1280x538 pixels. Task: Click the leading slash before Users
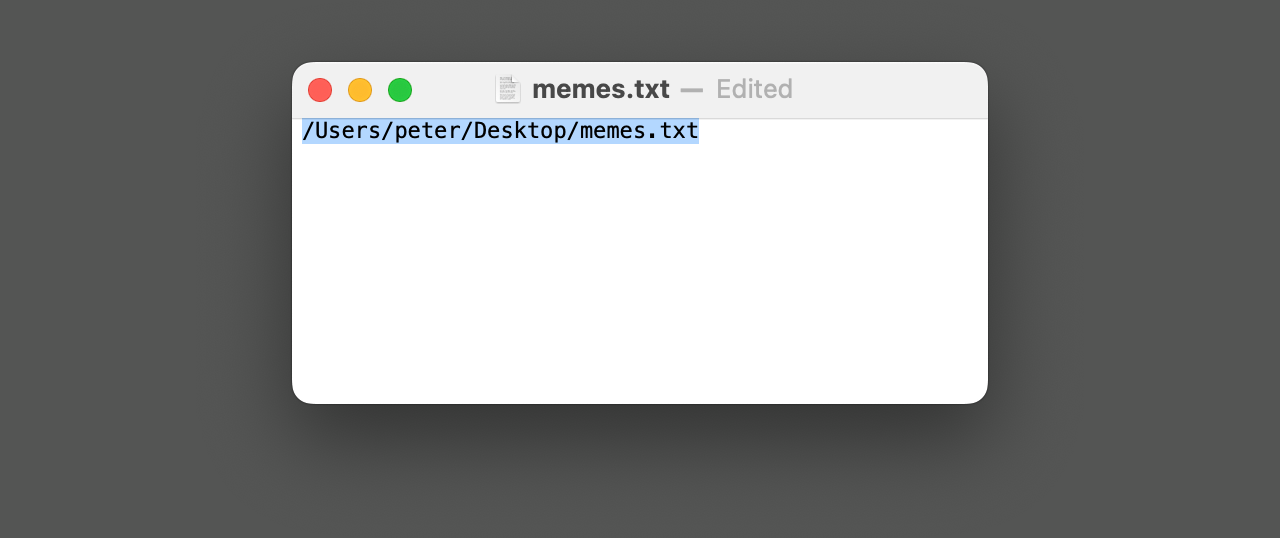click(308, 131)
